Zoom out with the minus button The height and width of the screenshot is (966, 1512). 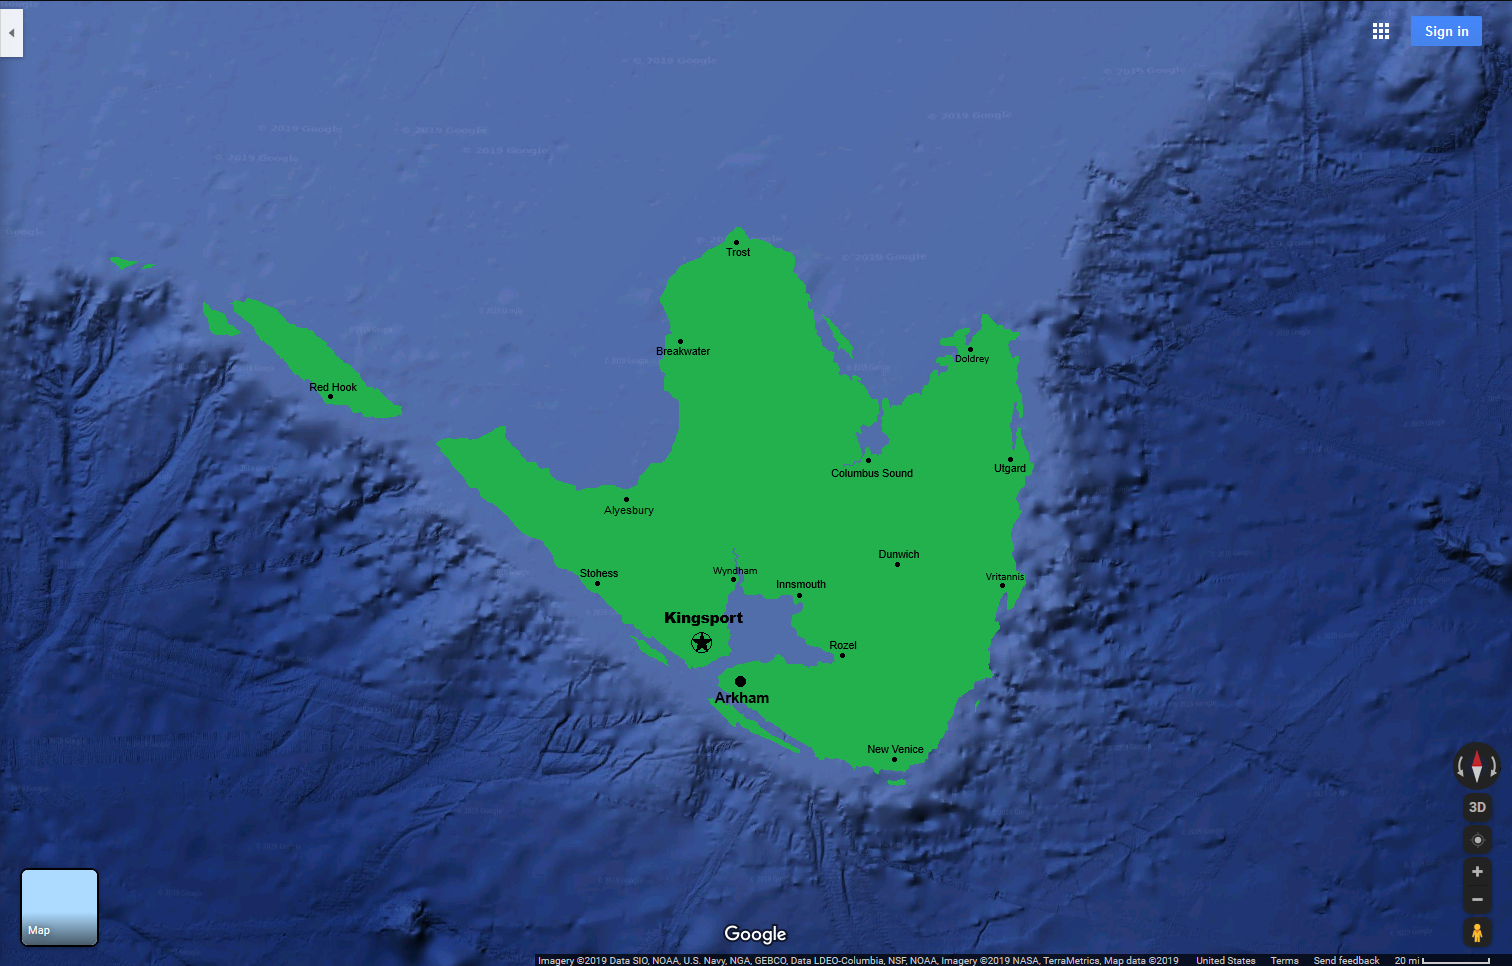coord(1477,900)
